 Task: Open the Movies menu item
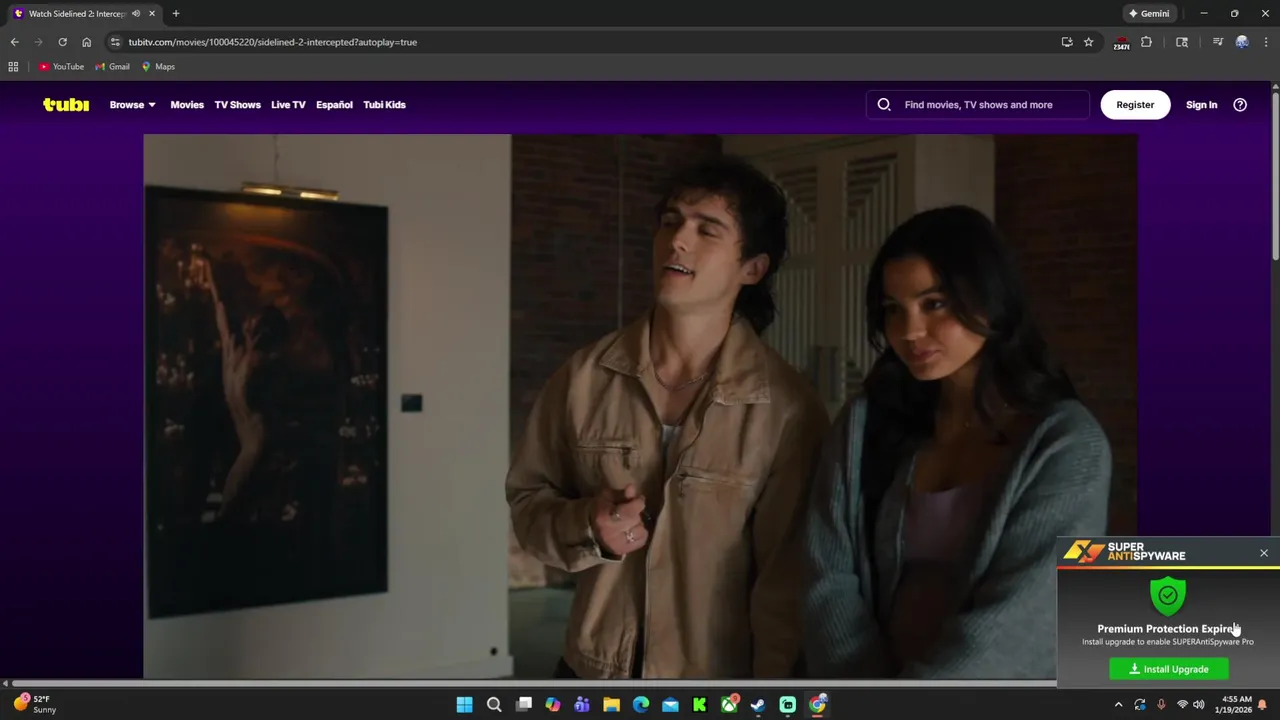point(187,104)
